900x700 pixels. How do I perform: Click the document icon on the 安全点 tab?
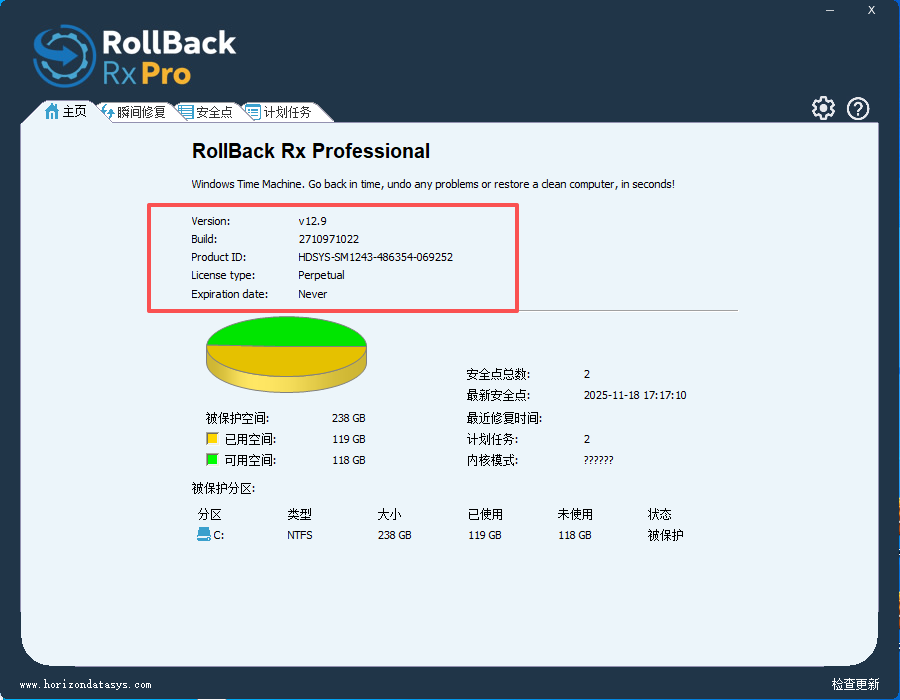click(184, 111)
